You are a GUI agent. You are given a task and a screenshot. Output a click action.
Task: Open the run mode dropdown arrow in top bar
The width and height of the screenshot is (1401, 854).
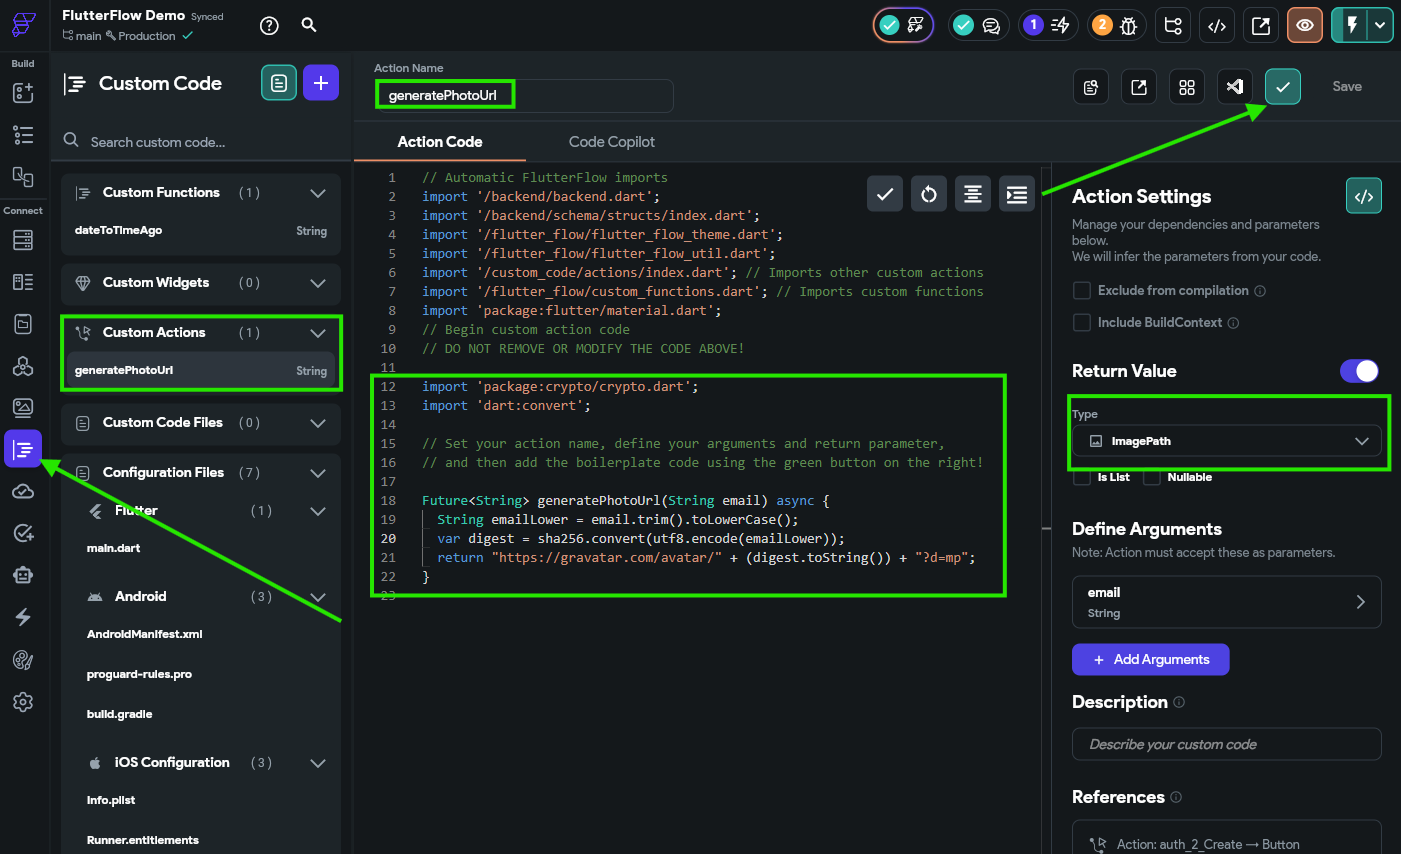1381,25
